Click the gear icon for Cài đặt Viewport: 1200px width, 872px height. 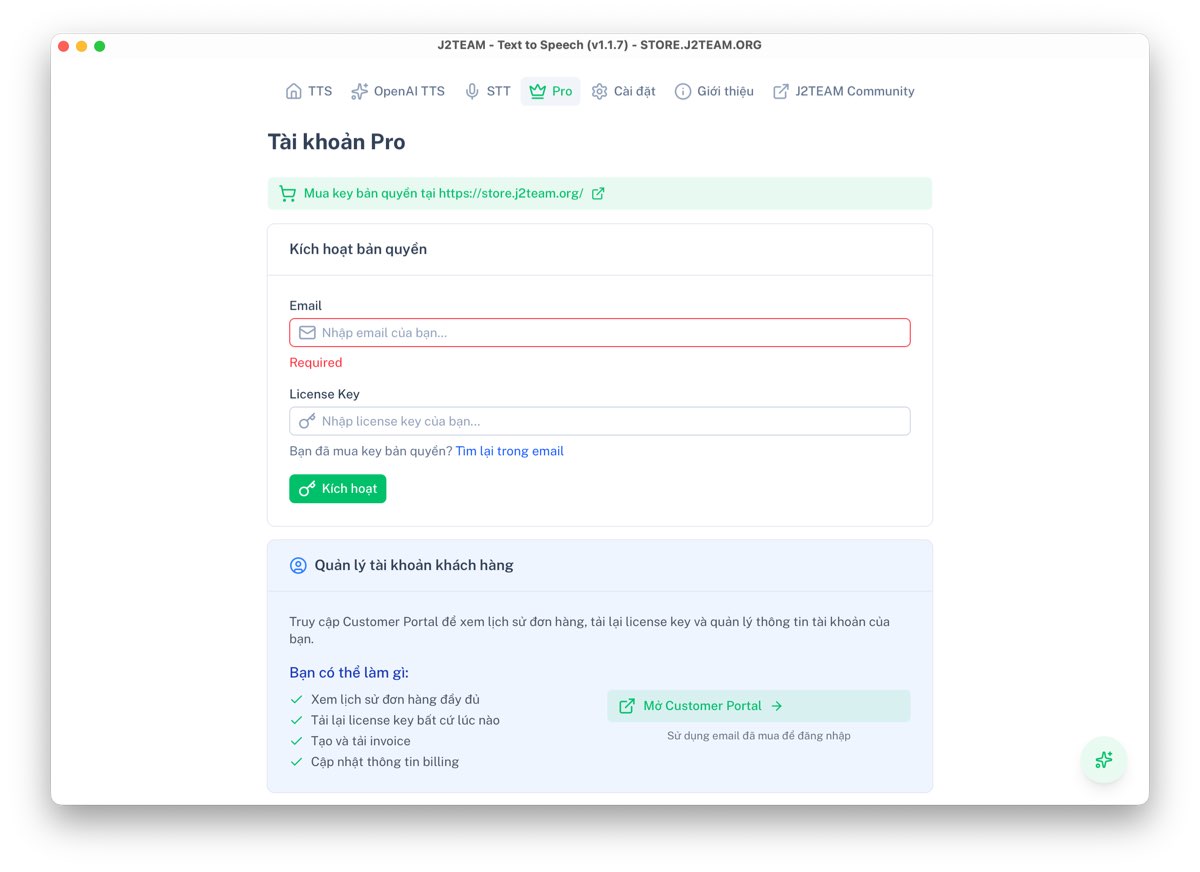tap(599, 91)
